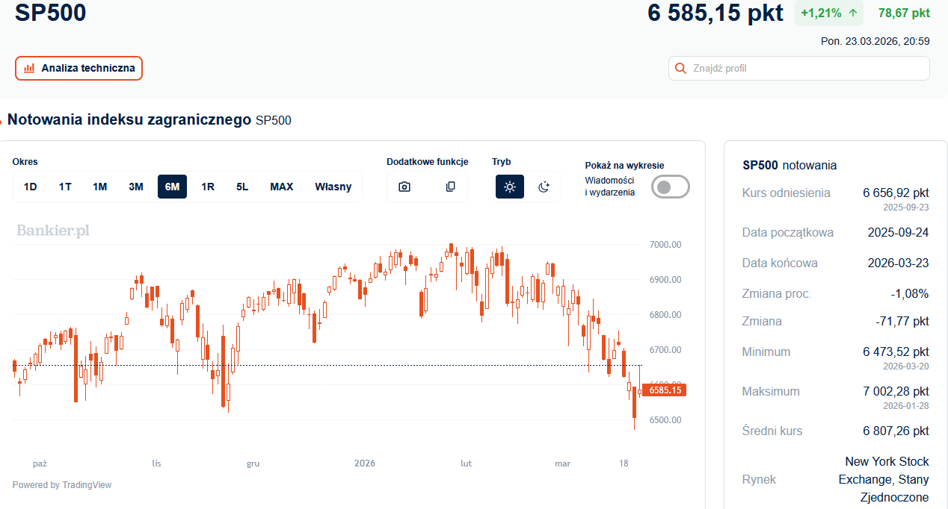The height and width of the screenshot is (509, 948).
Task: Choose the 1M time range
Action: pyautogui.click(x=100, y=187)
